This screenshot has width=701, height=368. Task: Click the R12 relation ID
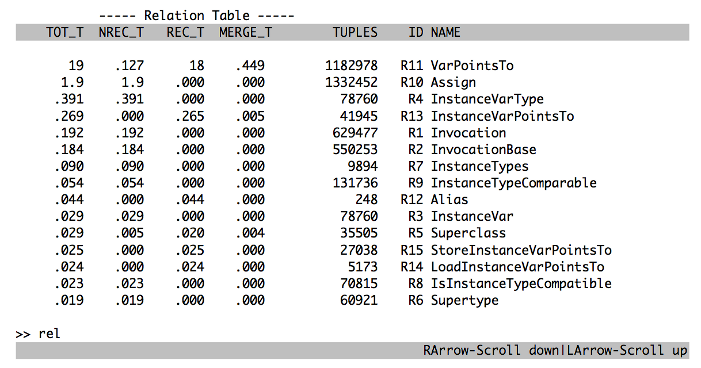coord(412,200)
